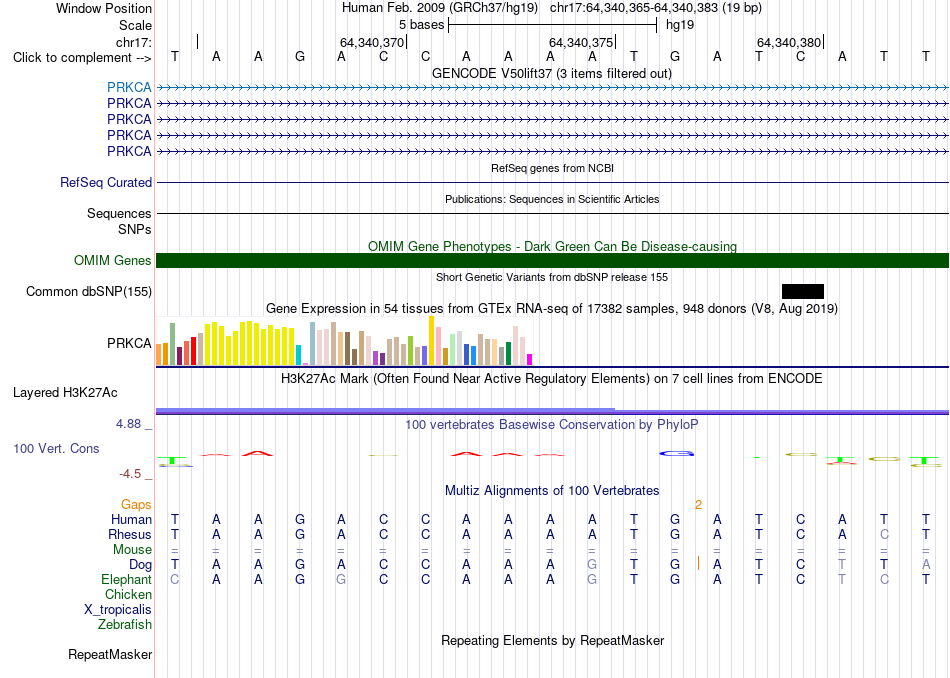950x678 pixels.
Task: Click the Dog species row label
Action: click(141, 564)
